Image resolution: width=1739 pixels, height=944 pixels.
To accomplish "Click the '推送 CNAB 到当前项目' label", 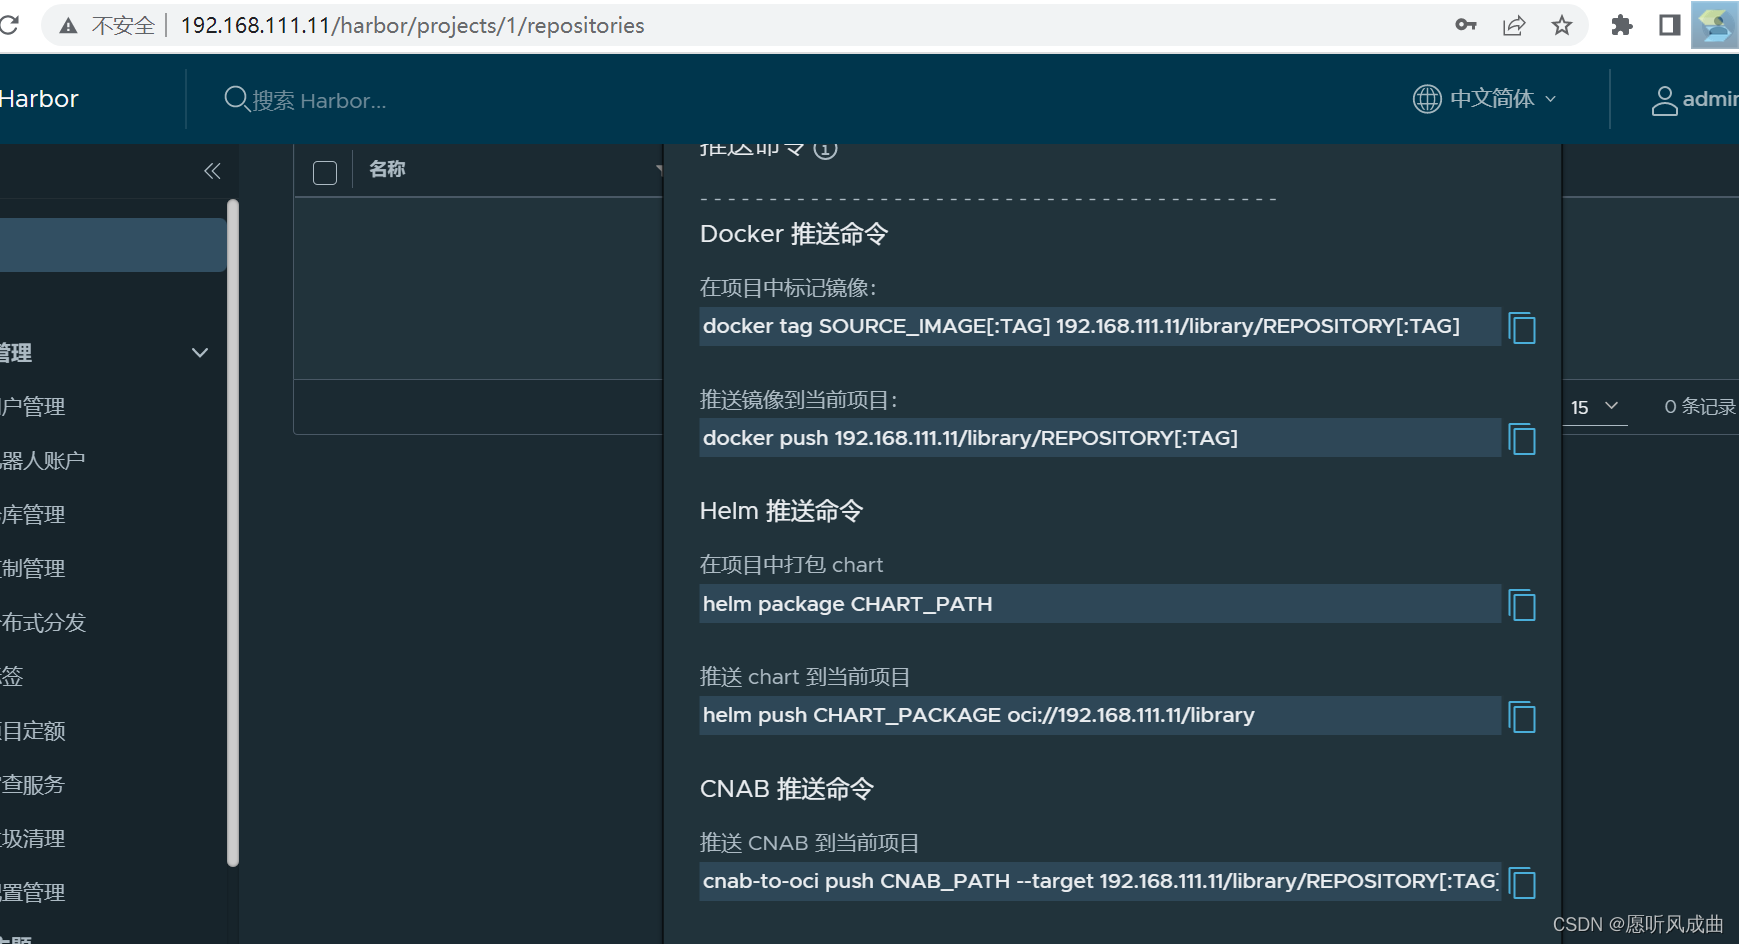I will 809,843.
